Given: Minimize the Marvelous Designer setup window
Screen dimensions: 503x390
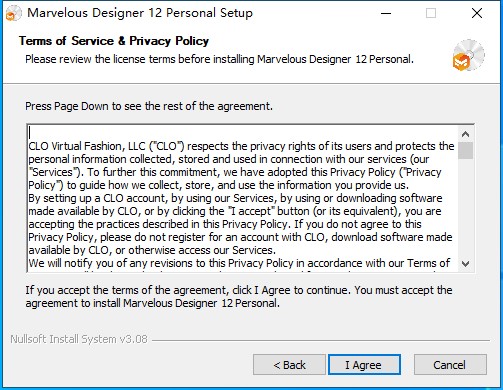Looking at the screenshot, I should click(x=386, y=13).
